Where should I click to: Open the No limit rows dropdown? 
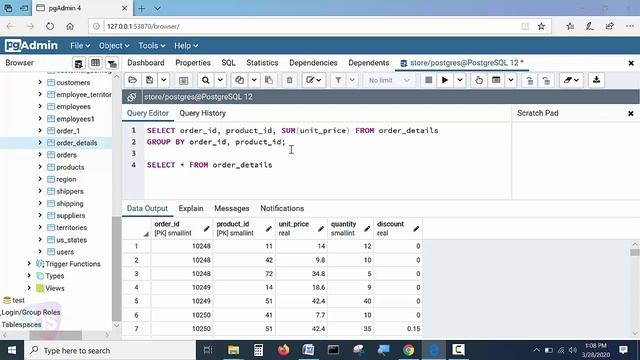click(389, 80)
